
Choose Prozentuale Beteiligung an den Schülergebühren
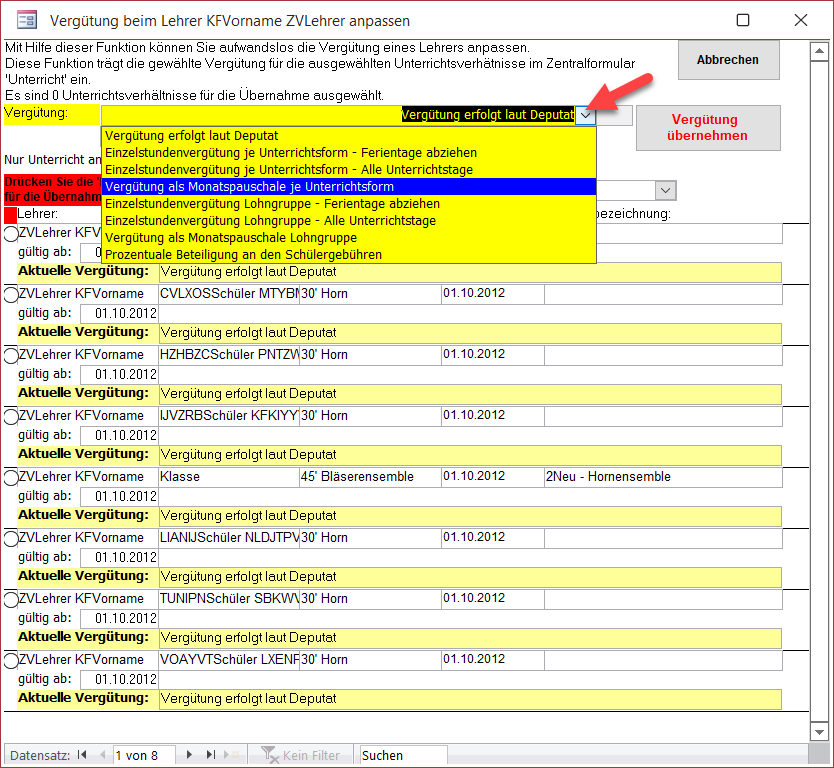(x=348, y=255)
